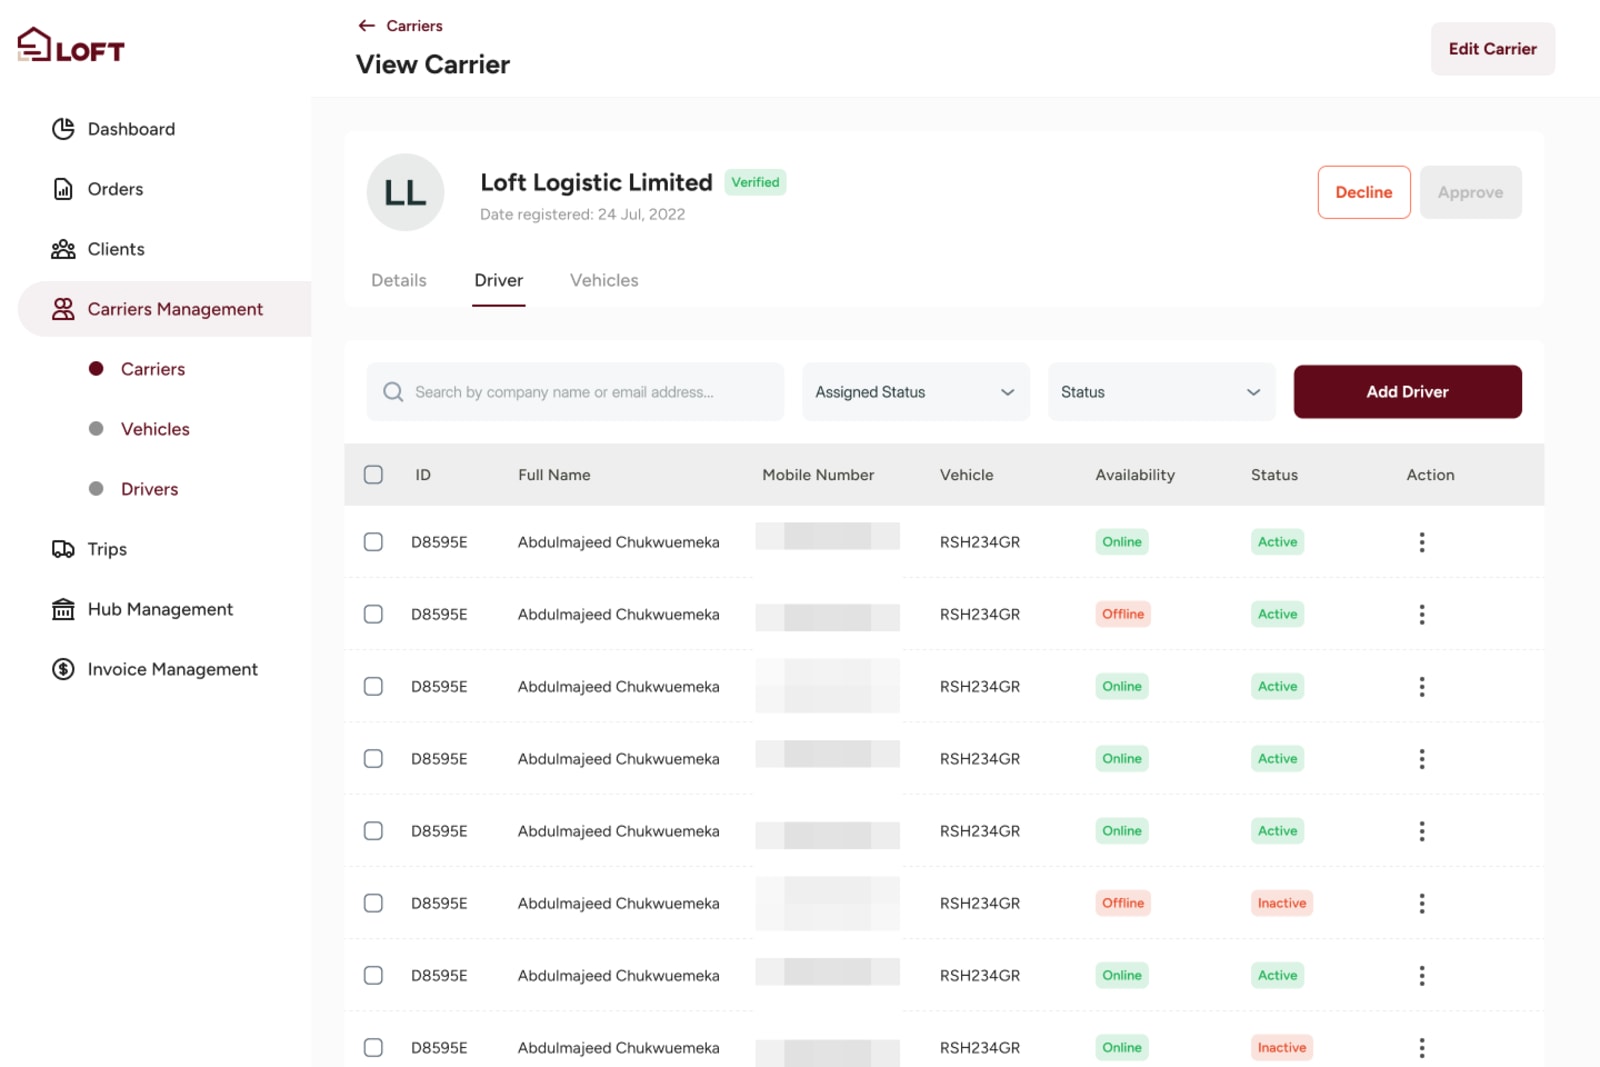The image size is (1600, 1067).
Task: Click Invoice Management dollar icon
Action: [63, 669]
